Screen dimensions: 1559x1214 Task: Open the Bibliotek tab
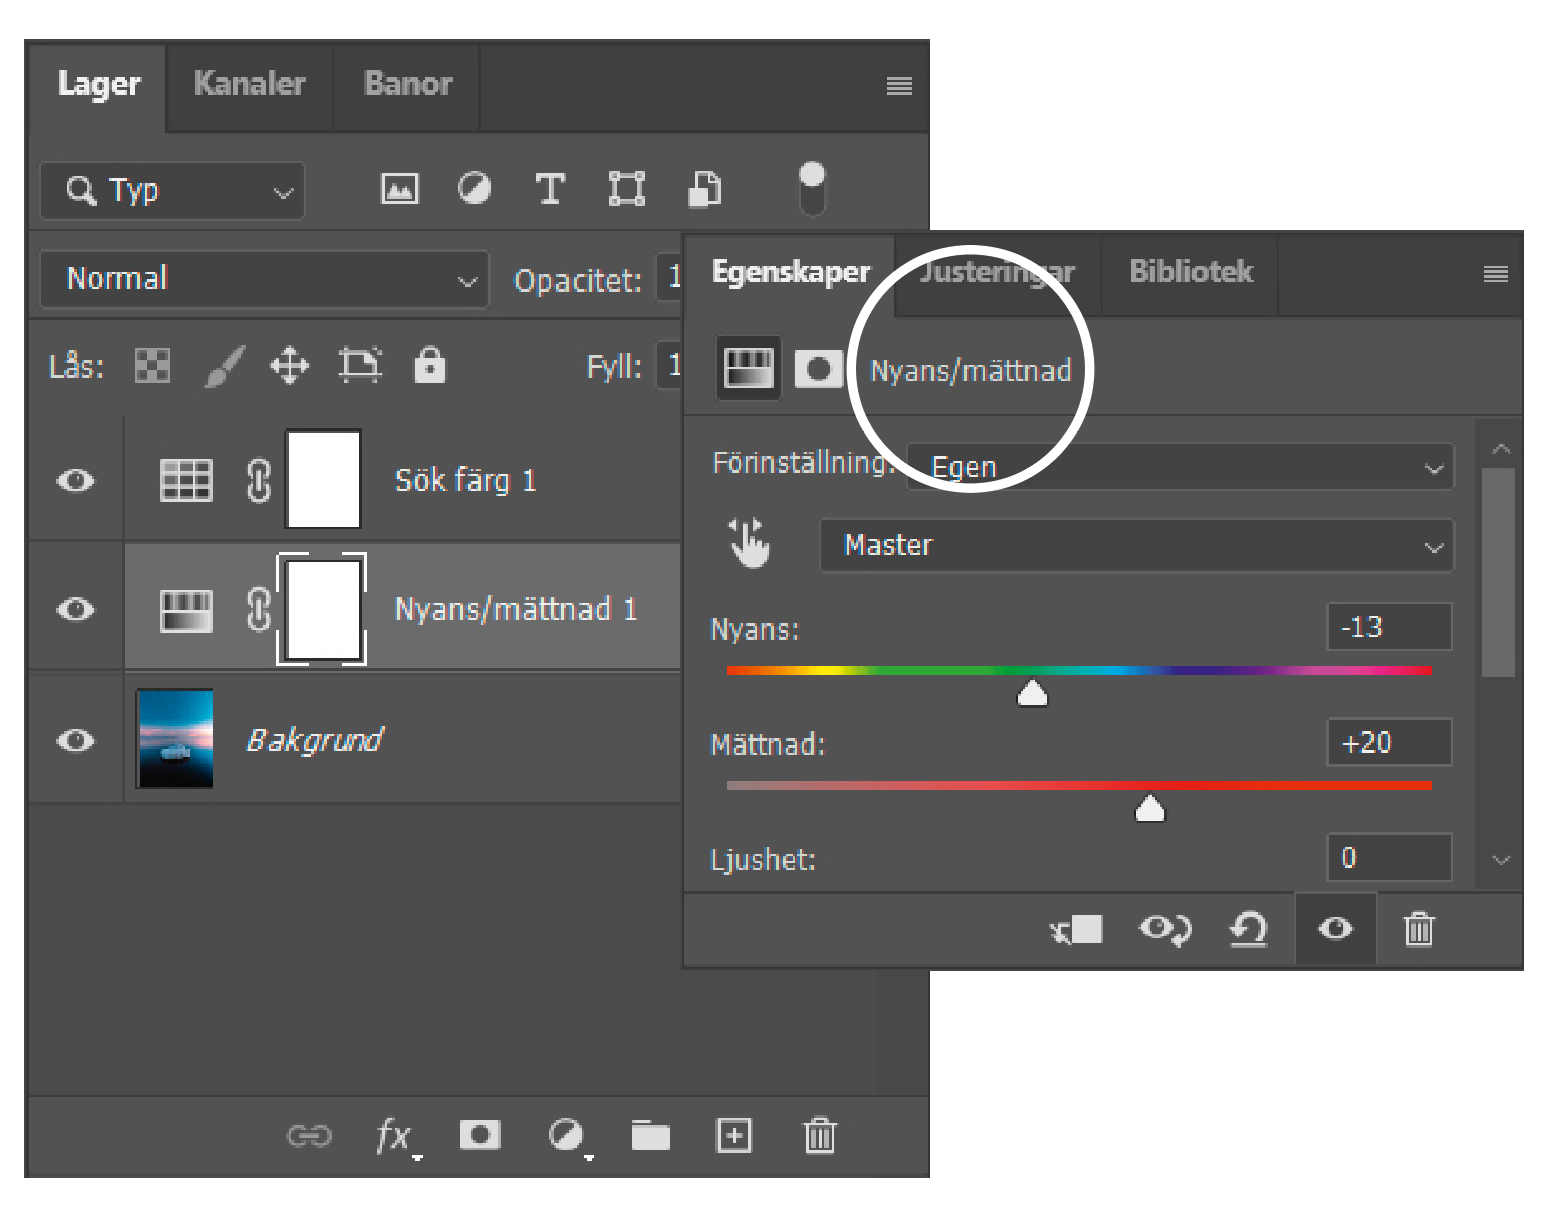(1190, 272)
